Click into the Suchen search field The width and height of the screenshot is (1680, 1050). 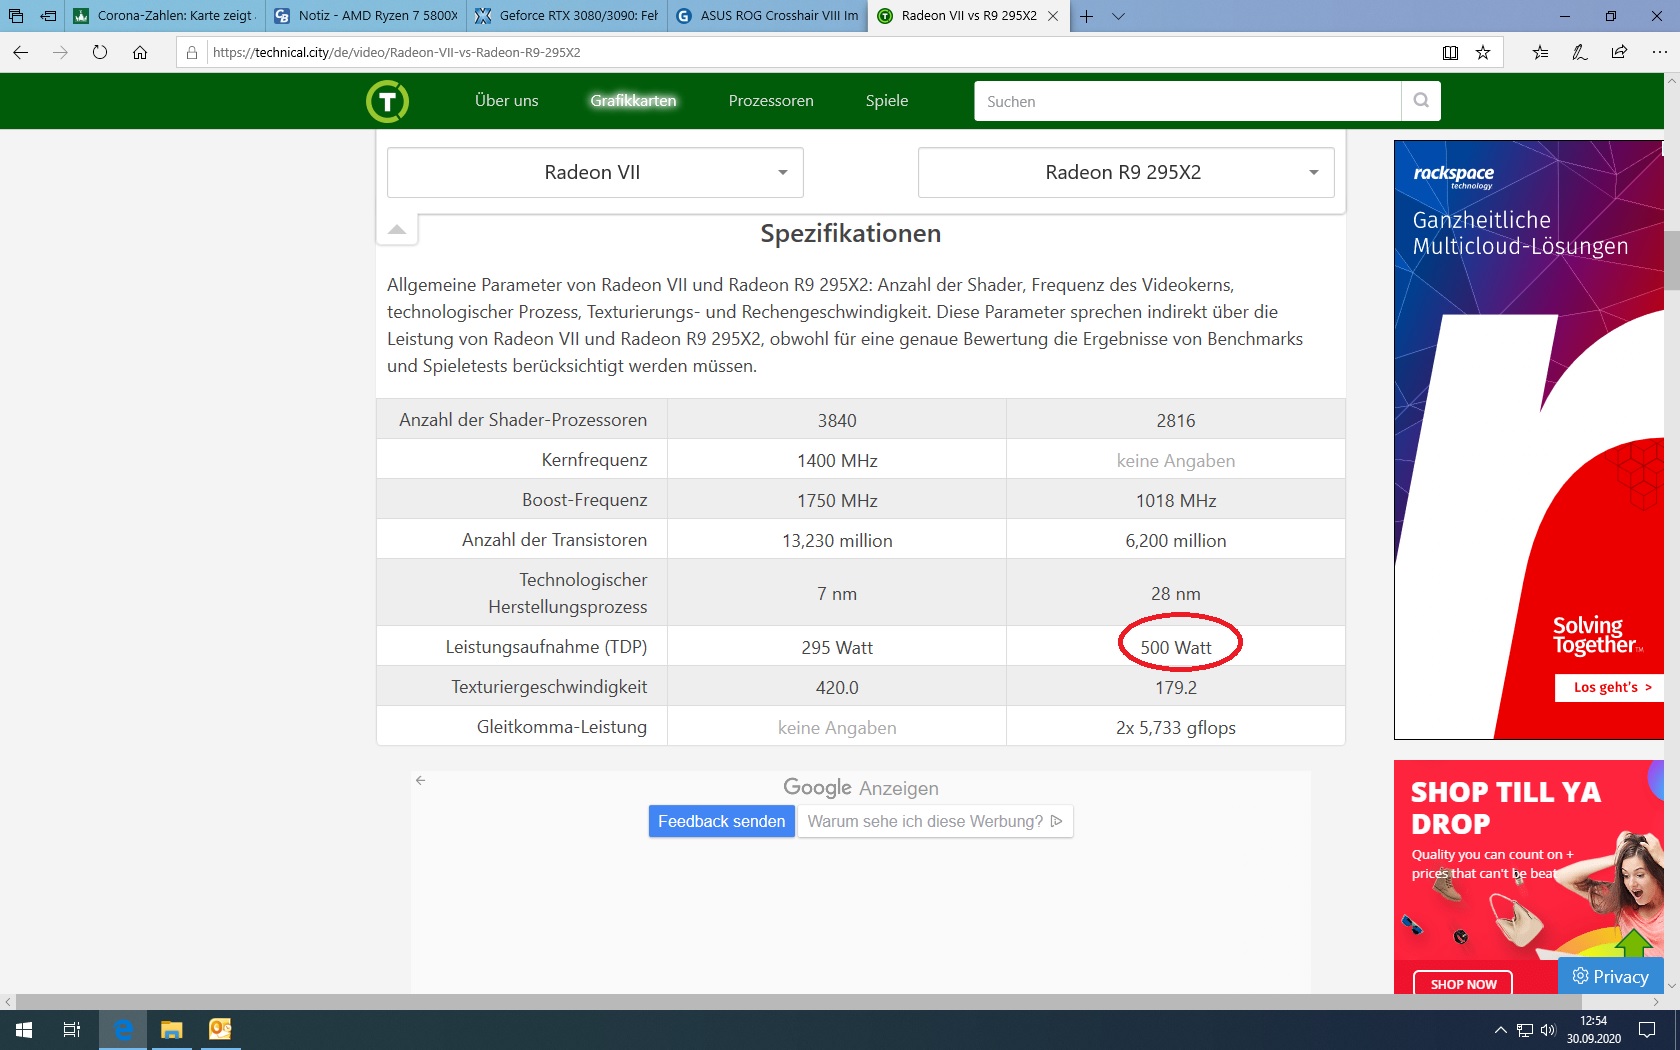coord(1188,101)
